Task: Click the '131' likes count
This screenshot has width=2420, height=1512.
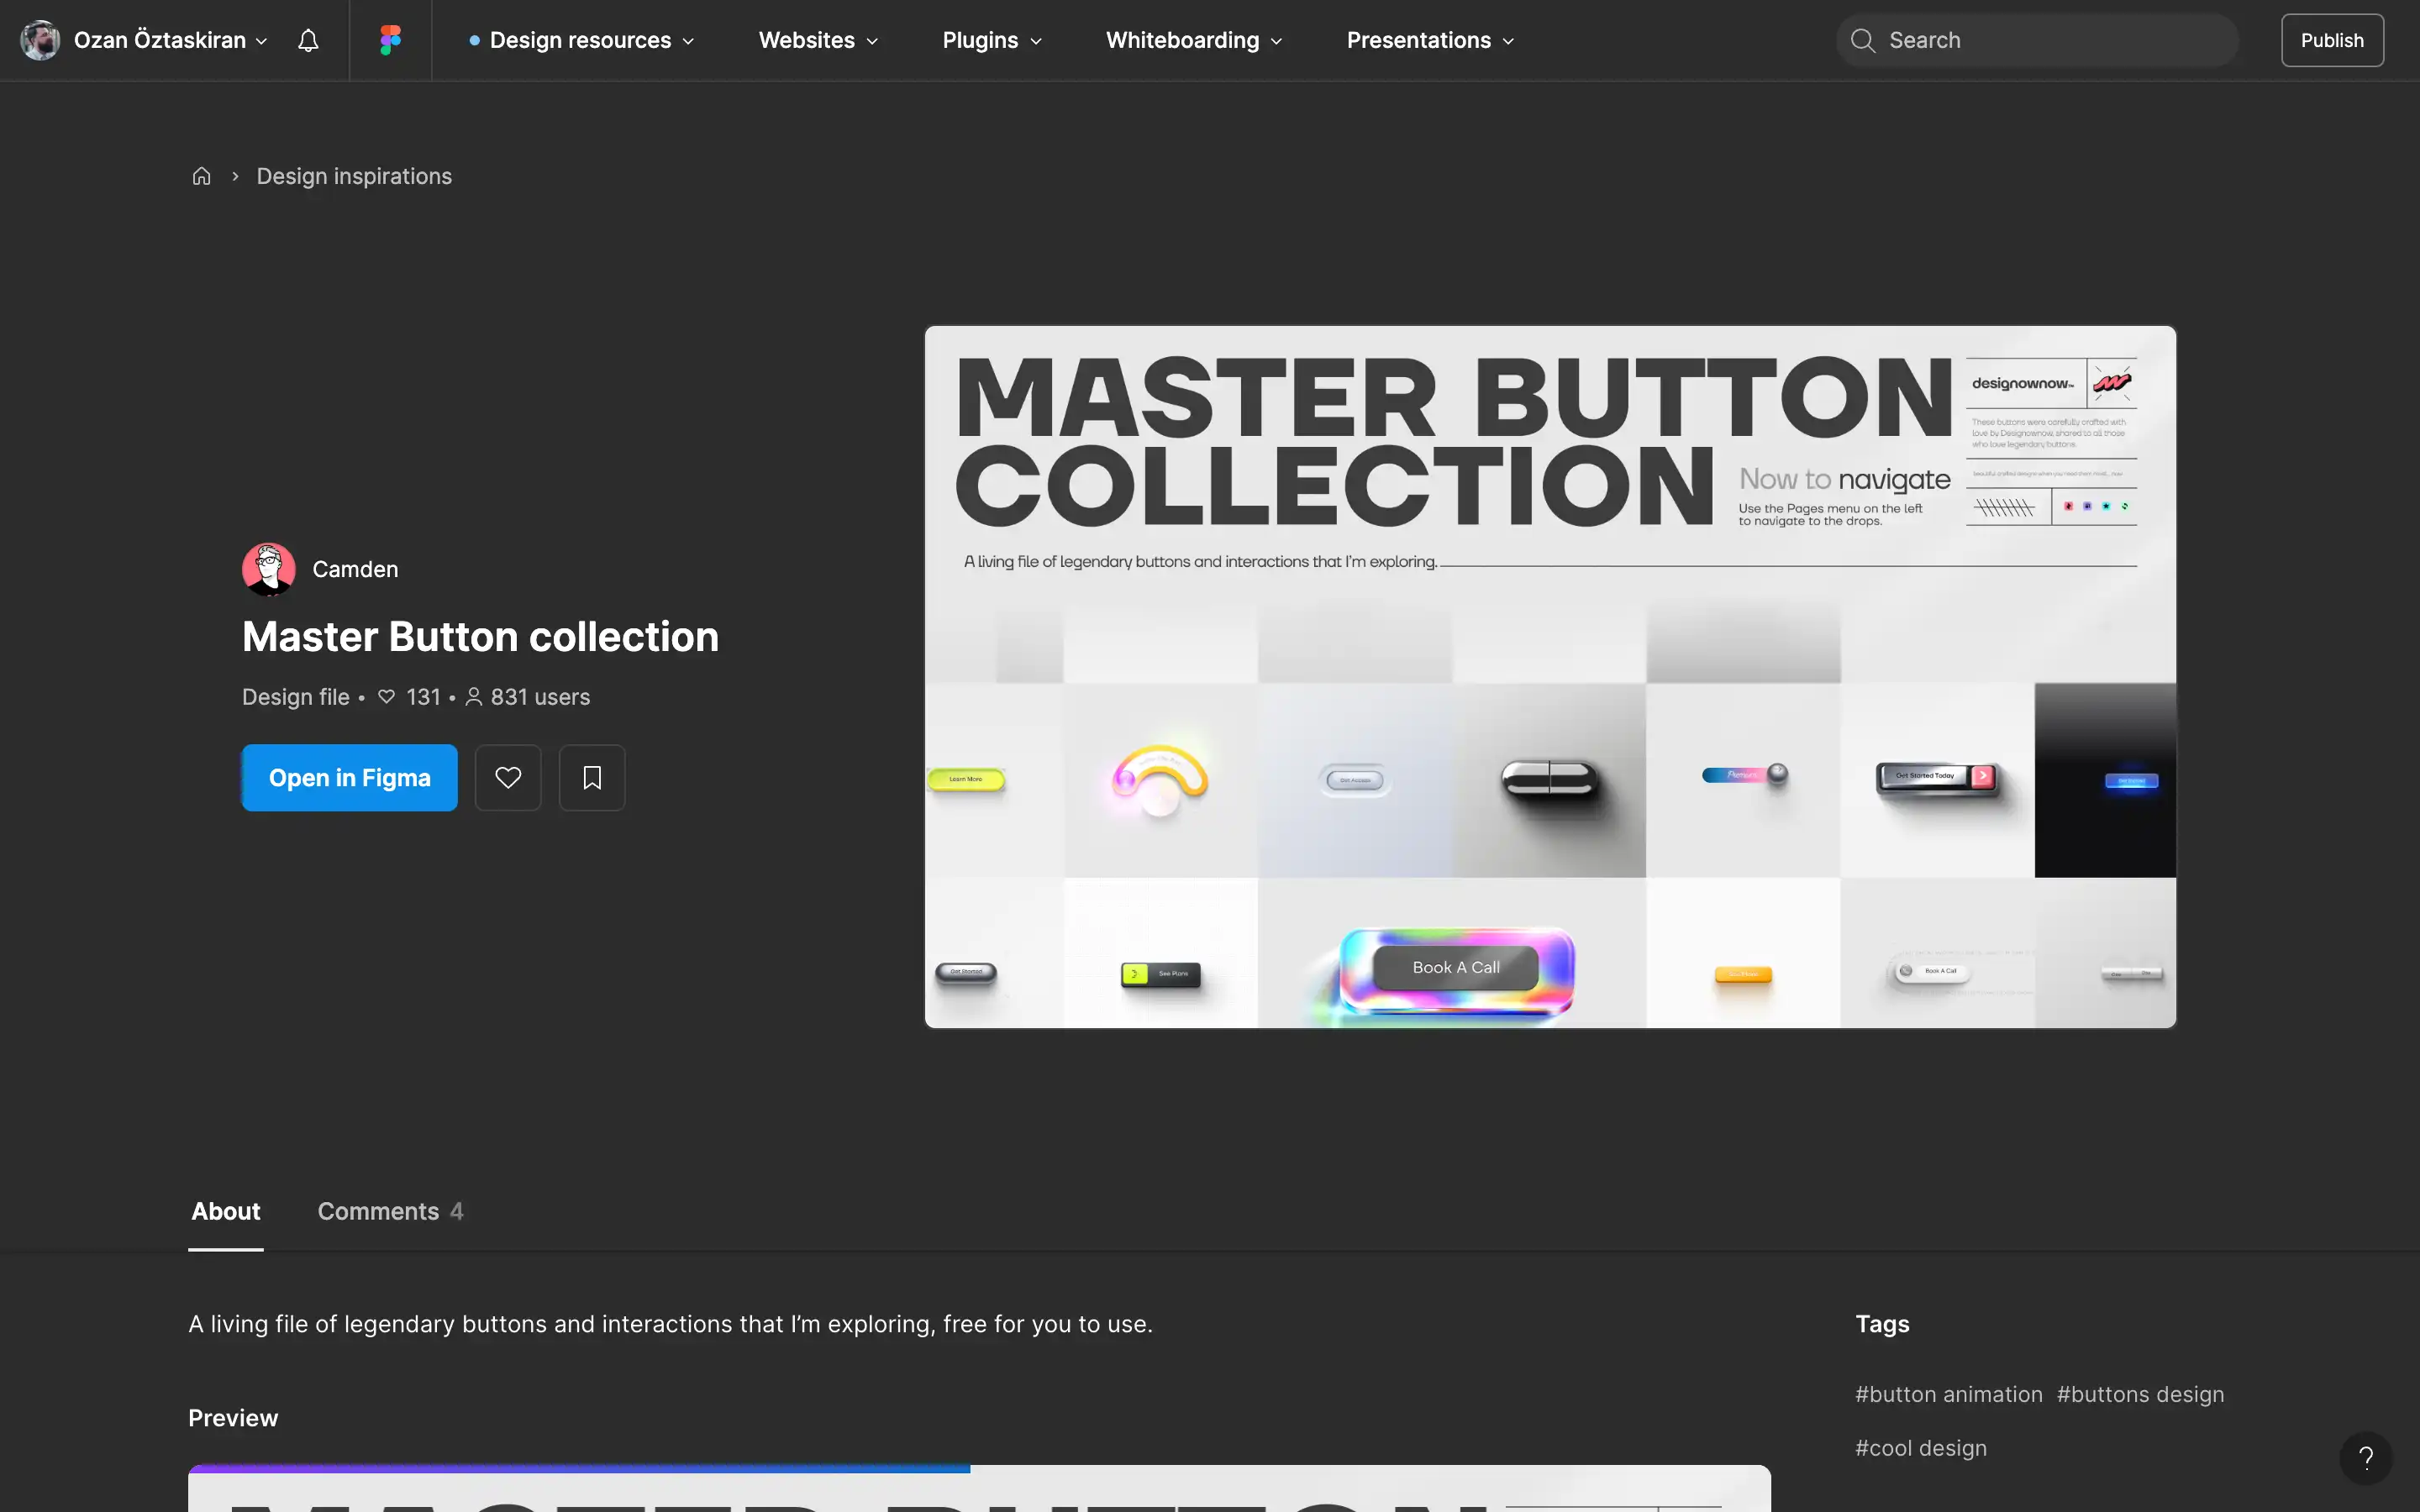Action: pyautogui.click(x=423, y=697)
